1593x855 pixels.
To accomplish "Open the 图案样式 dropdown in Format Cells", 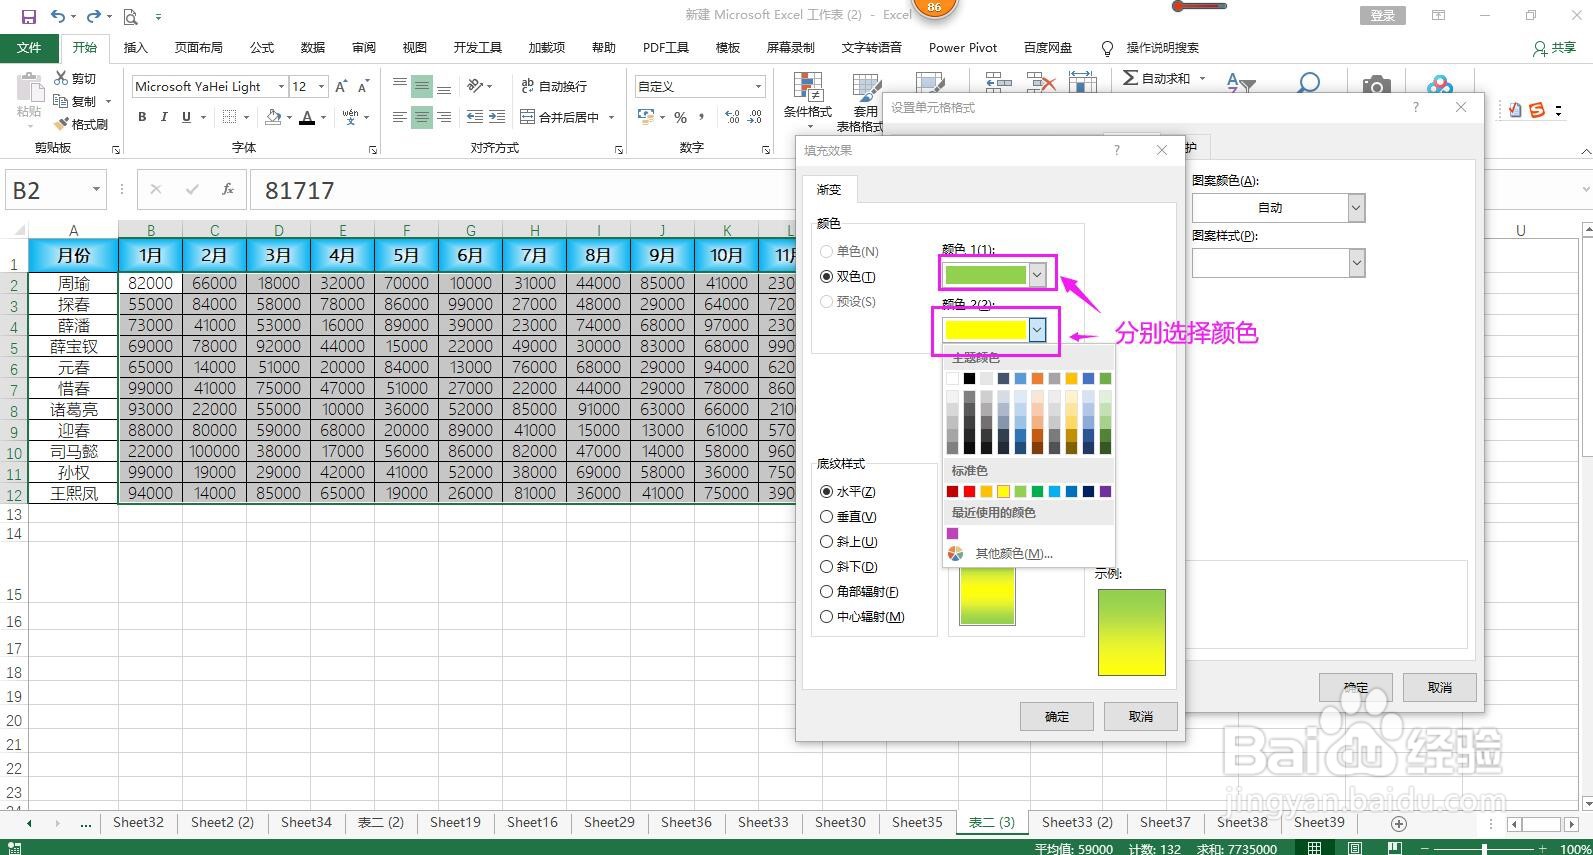I will tap(1356, 263).
